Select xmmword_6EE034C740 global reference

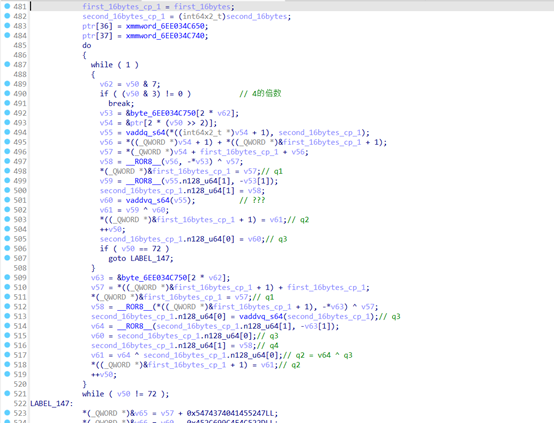(x=165, y=36)
